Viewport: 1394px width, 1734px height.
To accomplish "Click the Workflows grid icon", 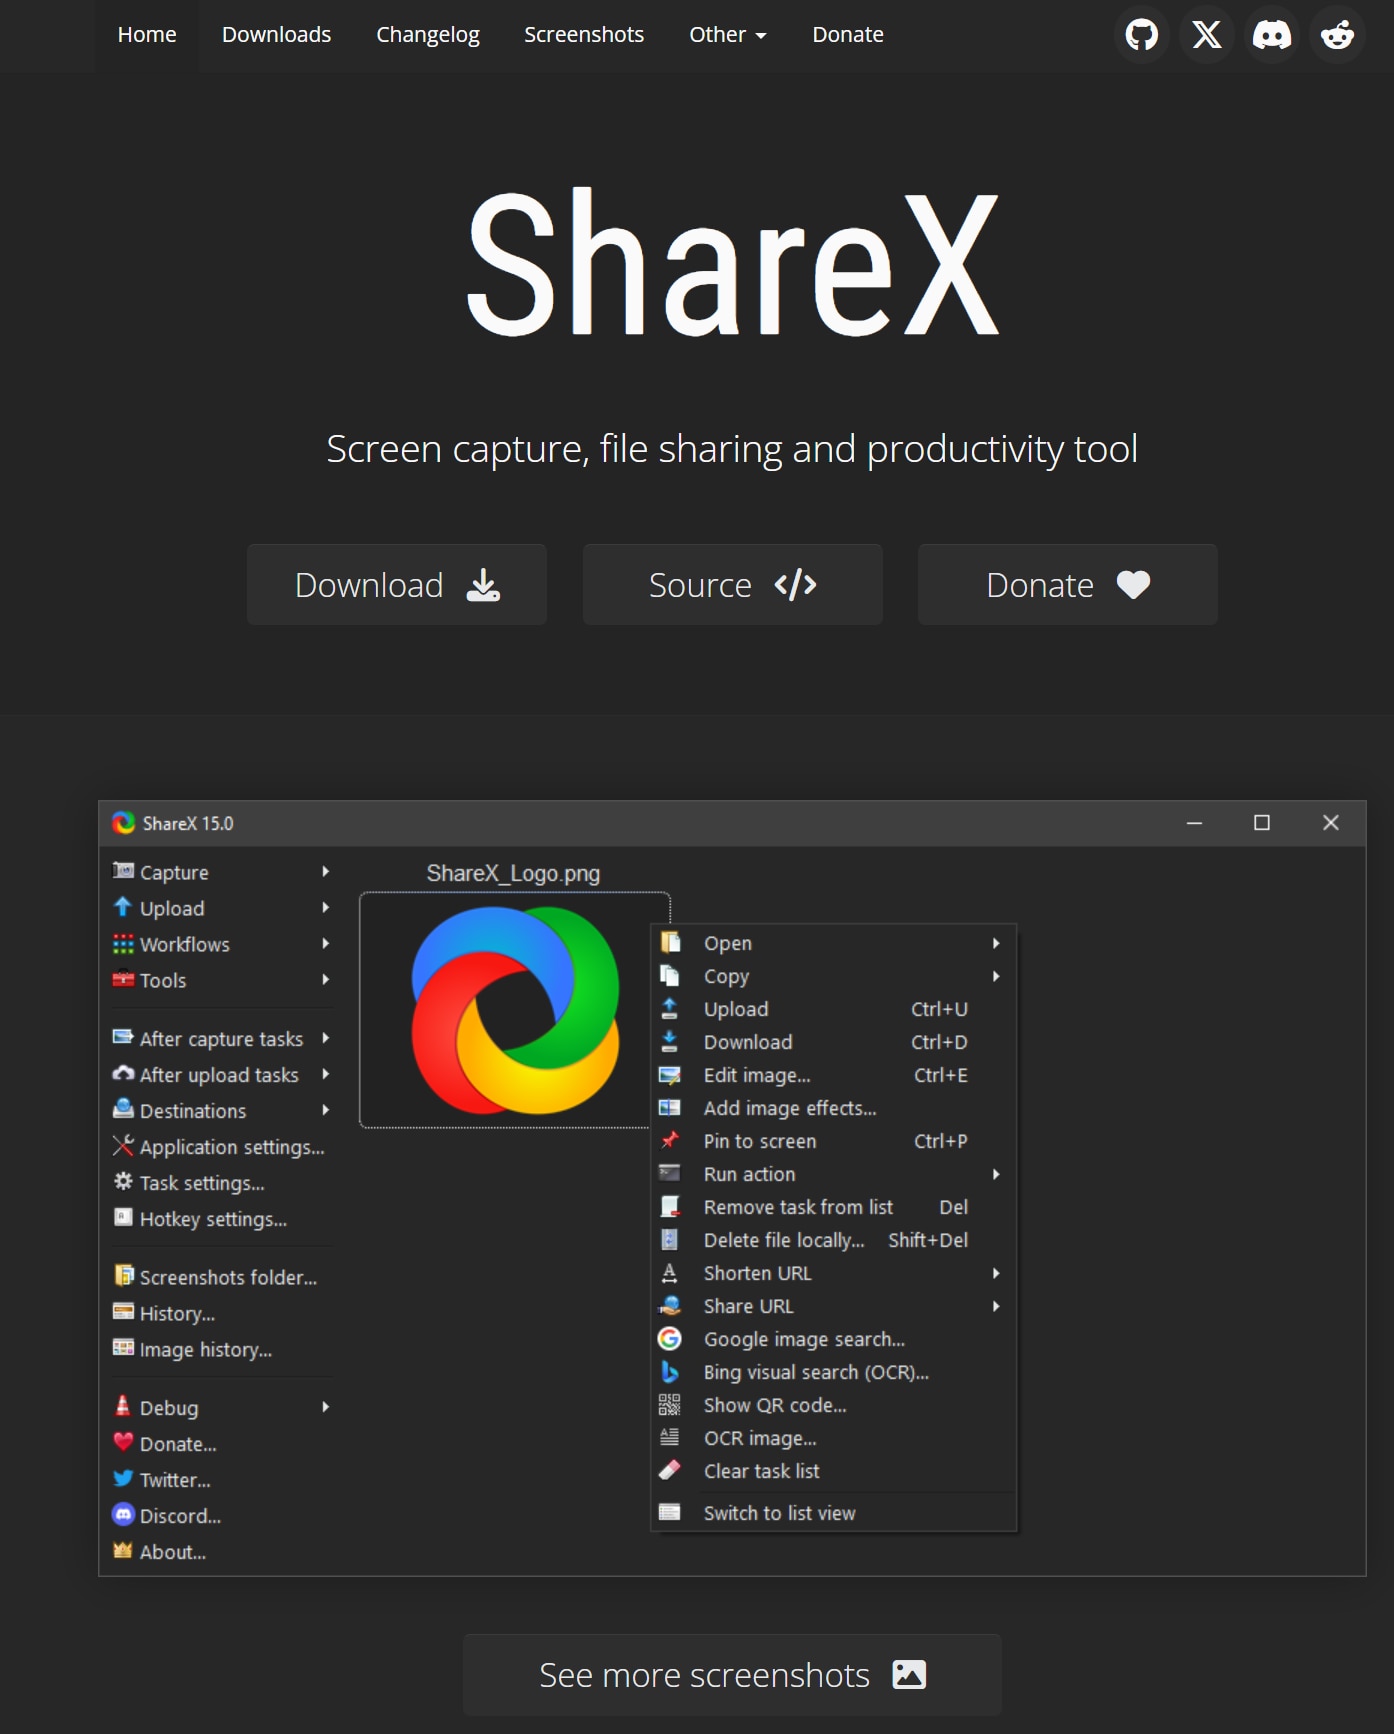I will click(123, 943).
